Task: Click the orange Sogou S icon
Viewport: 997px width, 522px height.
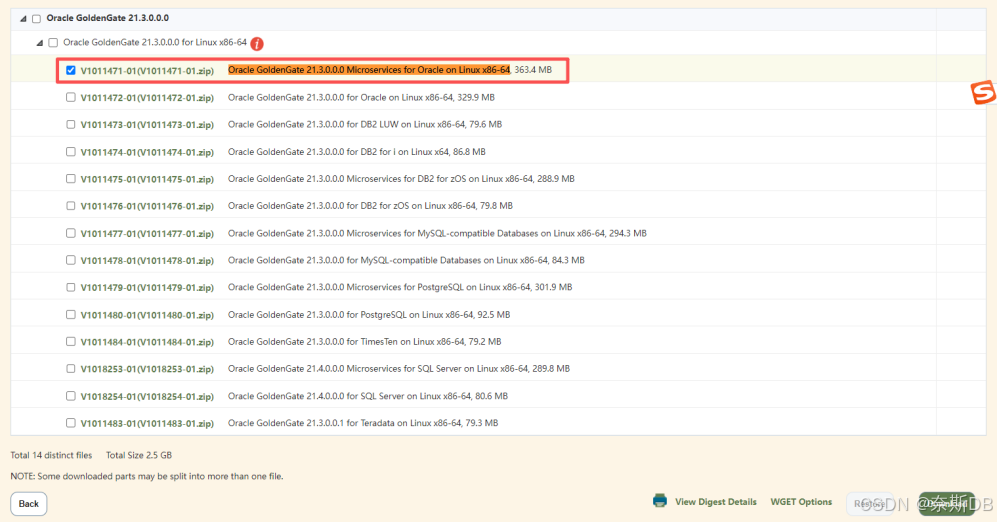Action: [x=983, y=92]
